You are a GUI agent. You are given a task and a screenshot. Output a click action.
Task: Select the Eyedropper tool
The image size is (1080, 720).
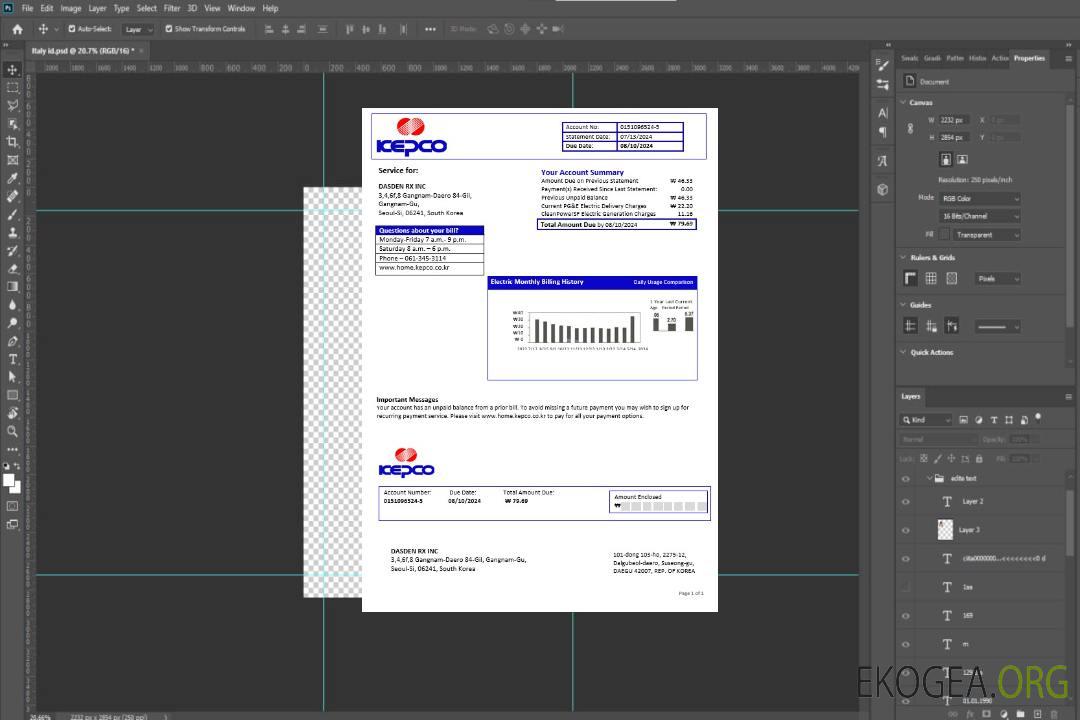point(12,178)
